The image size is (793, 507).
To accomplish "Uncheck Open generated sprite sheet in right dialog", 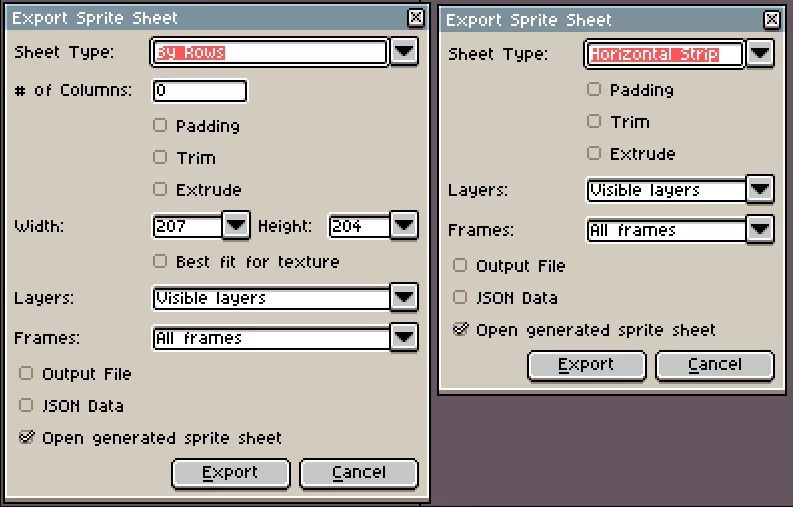I will (x=460, y=329).
